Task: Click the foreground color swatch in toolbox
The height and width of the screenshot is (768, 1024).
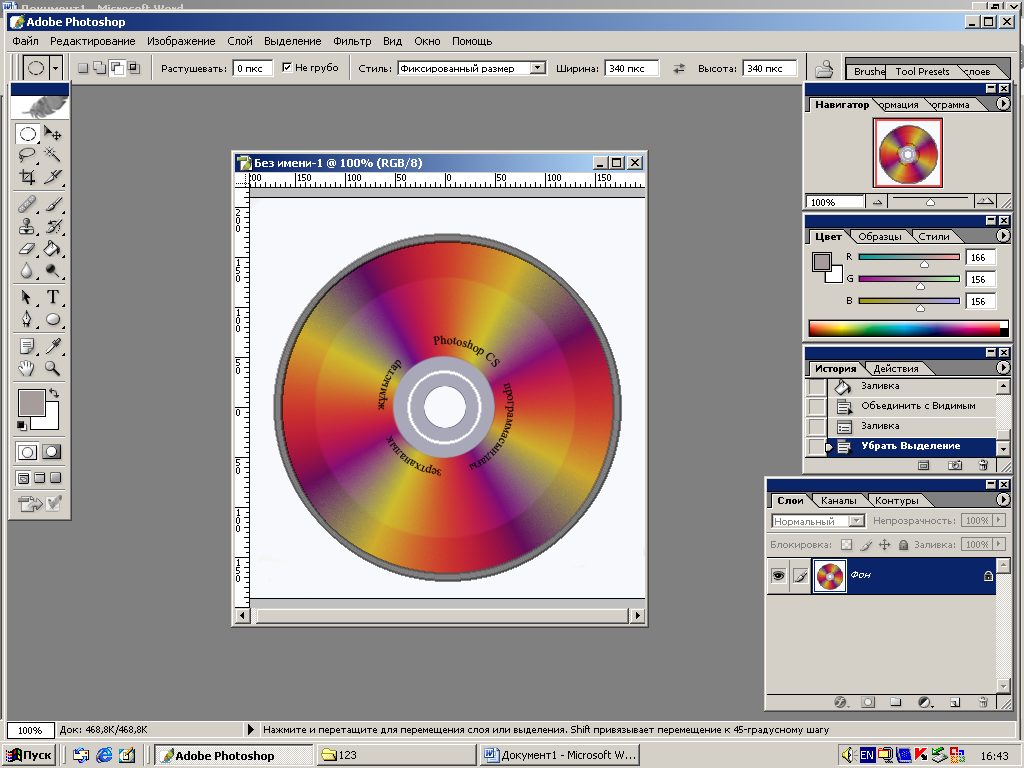Action: pos(31,402)
